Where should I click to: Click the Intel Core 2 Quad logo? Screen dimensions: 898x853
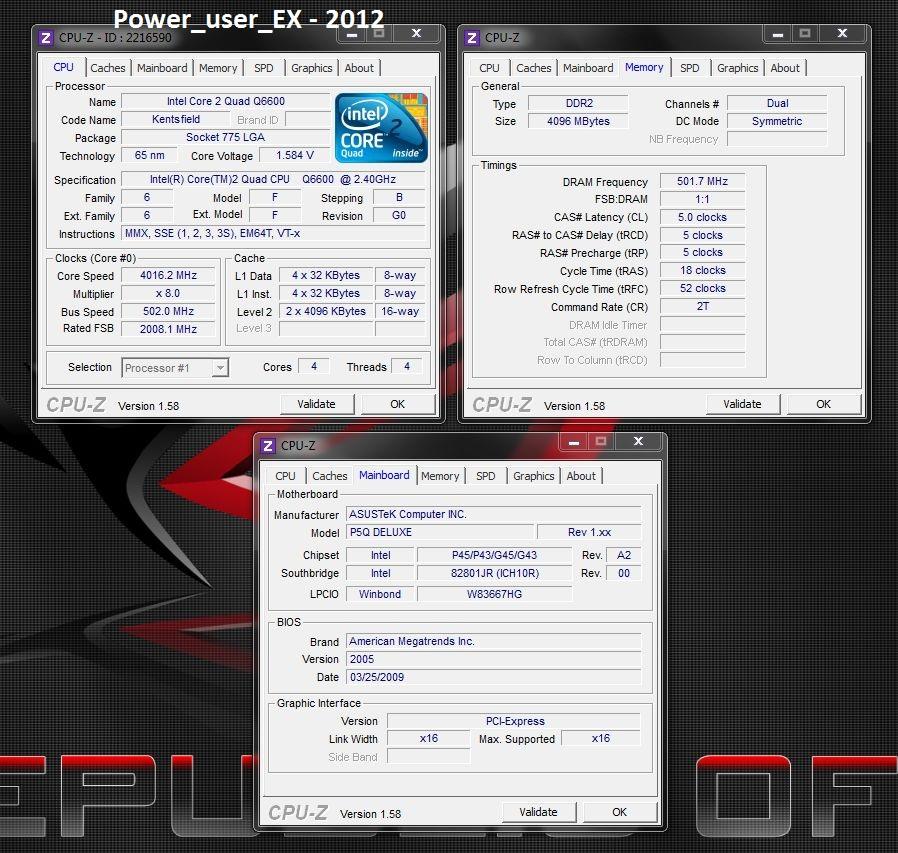(x=381, y=128)
